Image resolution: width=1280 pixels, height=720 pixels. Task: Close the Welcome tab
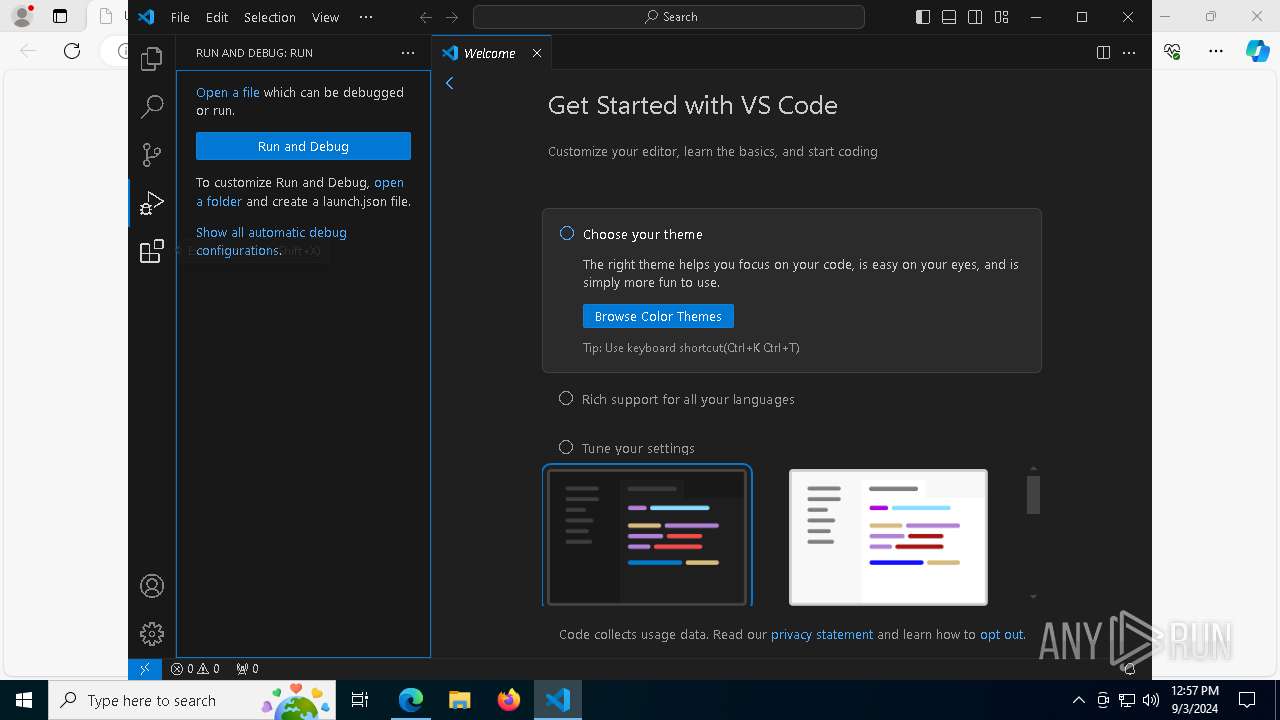tap(537, 53)
